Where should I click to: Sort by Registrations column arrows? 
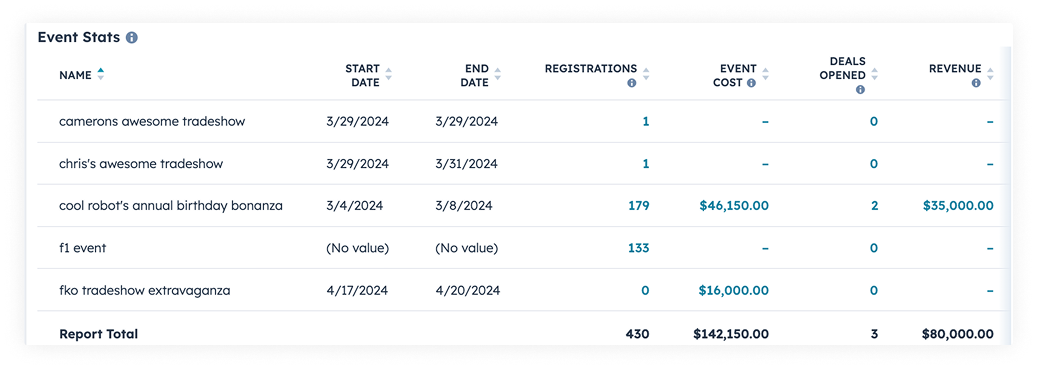[646, 74]
